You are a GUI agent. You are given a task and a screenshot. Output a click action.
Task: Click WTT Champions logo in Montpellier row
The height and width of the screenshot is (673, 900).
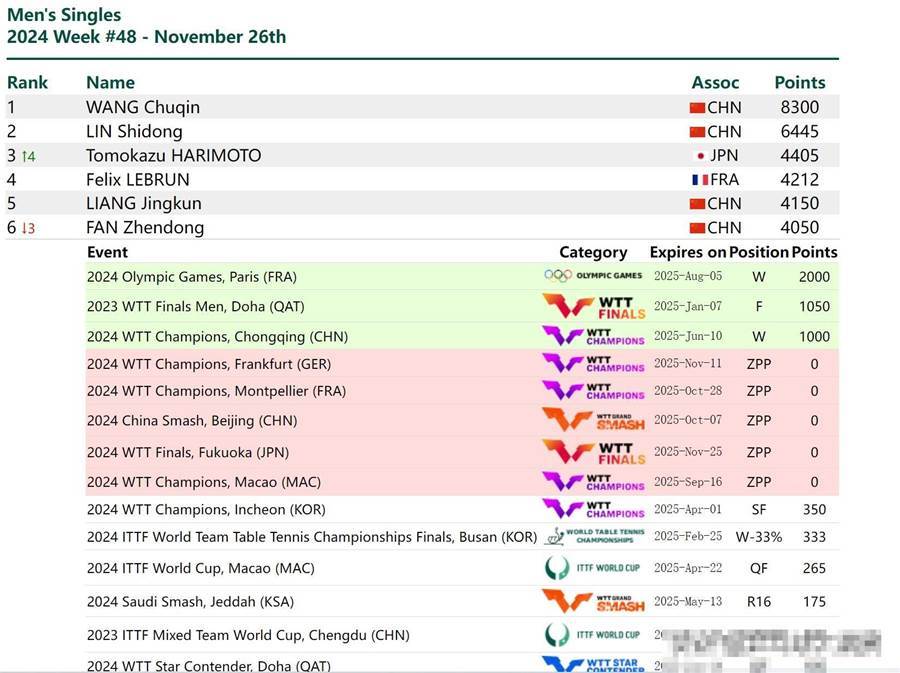pos(593,391)
